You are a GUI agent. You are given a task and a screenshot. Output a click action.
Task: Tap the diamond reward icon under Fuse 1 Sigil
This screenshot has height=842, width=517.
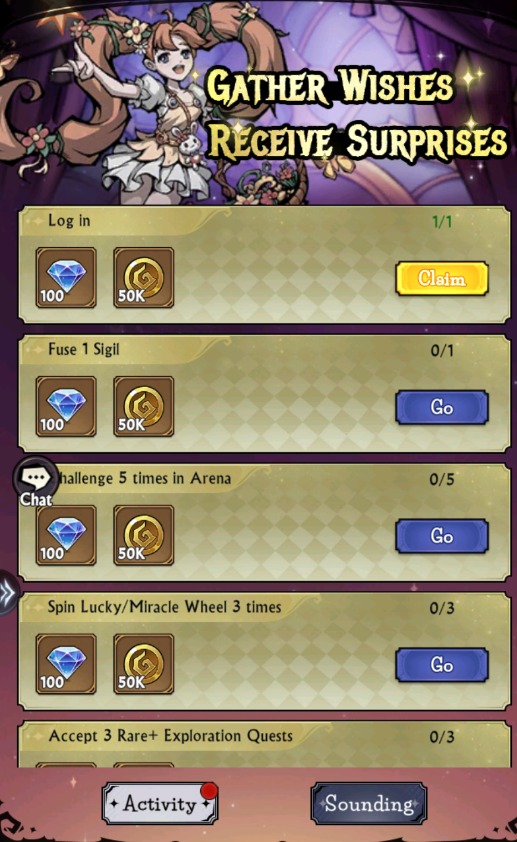66,407
